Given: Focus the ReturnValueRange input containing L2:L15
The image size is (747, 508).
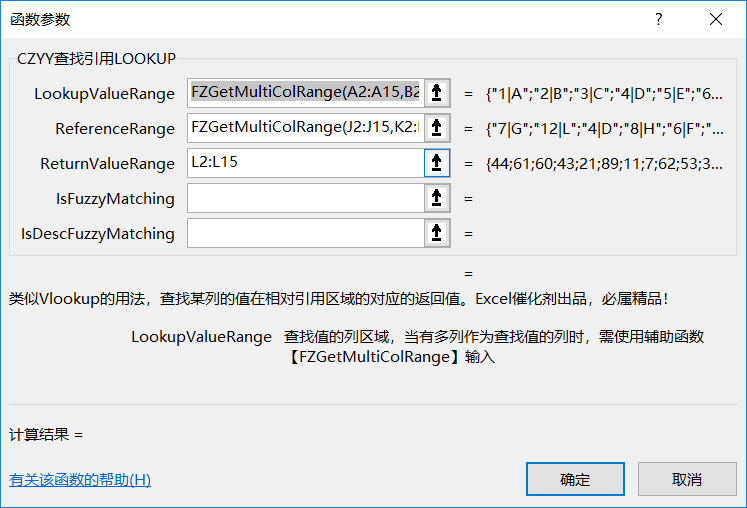Looking at the screenshot, I should [306, 163].
